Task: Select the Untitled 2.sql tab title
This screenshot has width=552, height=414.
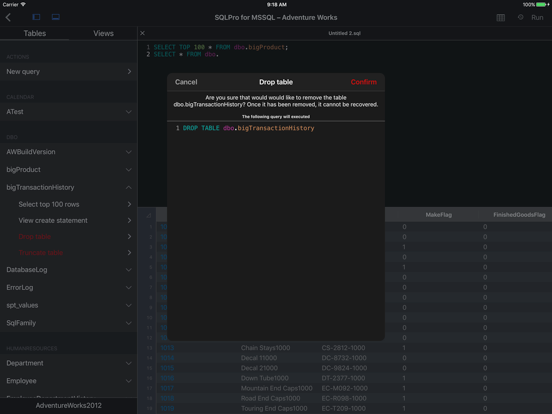Action: (344, 33)
